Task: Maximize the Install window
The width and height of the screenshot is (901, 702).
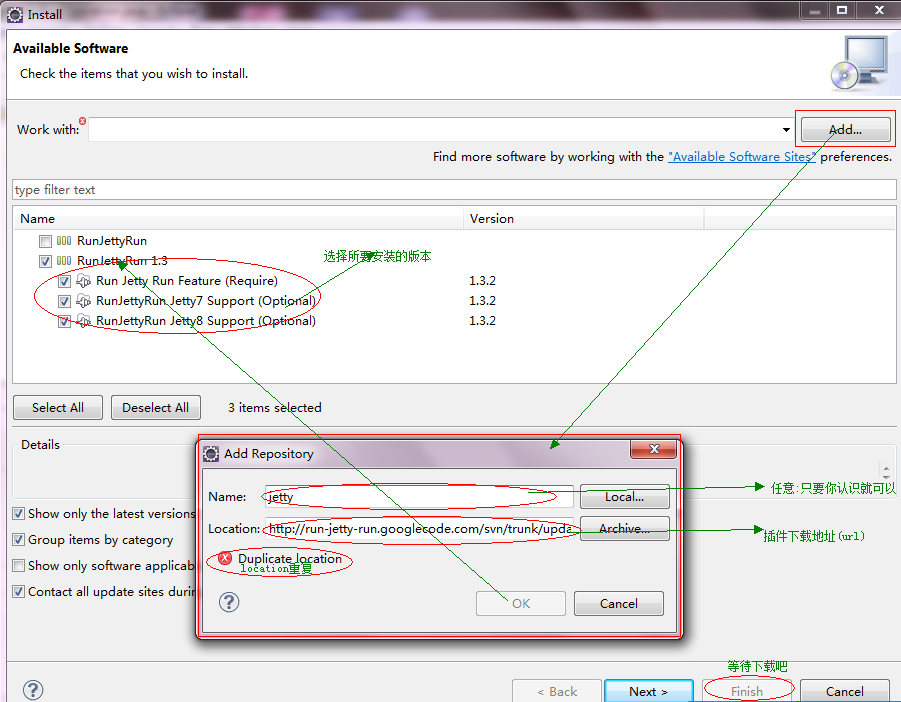Action: [842, 10]
